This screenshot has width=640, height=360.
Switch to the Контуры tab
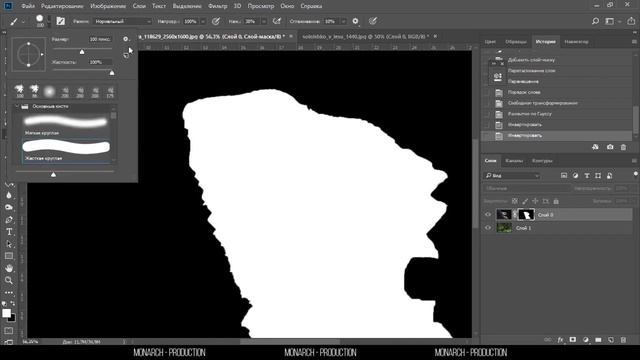point(542,161)
